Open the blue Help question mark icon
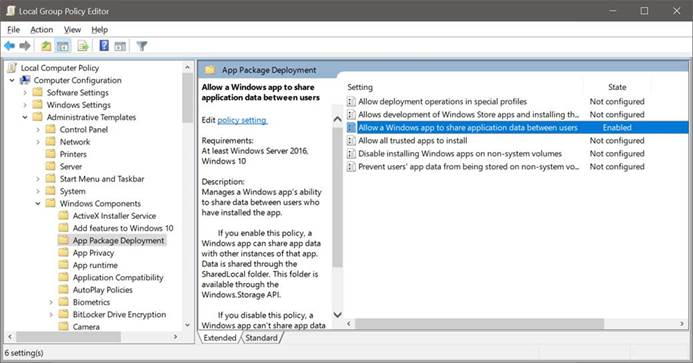 click(104, 45)
